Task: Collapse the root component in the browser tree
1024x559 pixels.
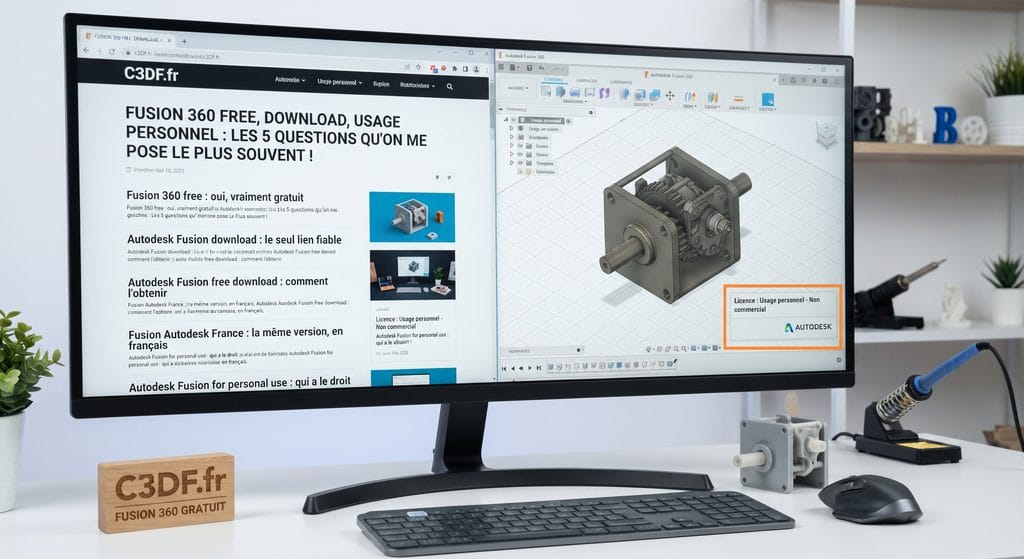Action: coord(505,120)
